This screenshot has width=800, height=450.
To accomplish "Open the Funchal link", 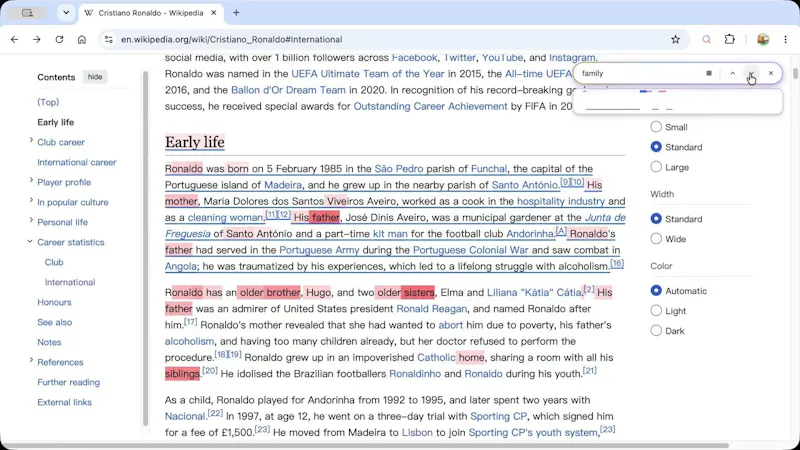I will (x=489, y=168).
